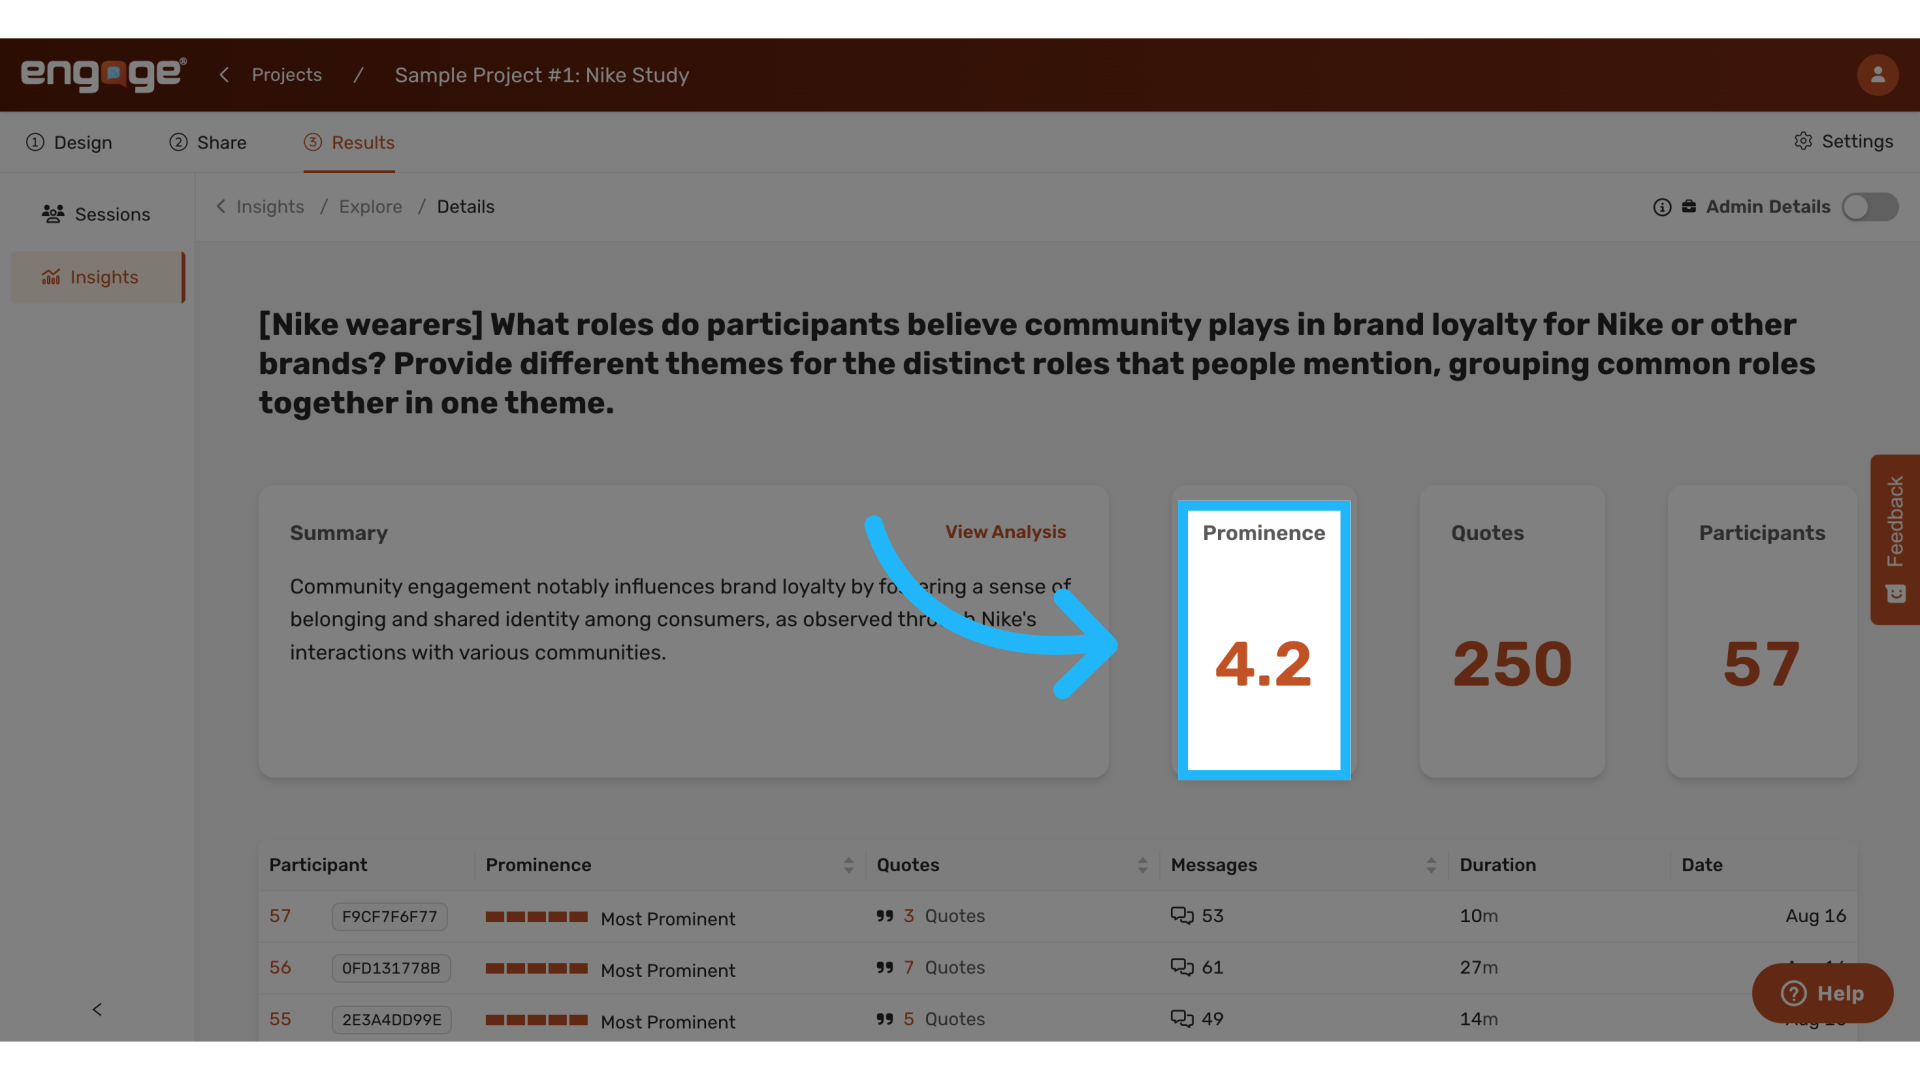Click the Participant column header
Viewport: 1920px width, 1080px height.
(318, 865)
